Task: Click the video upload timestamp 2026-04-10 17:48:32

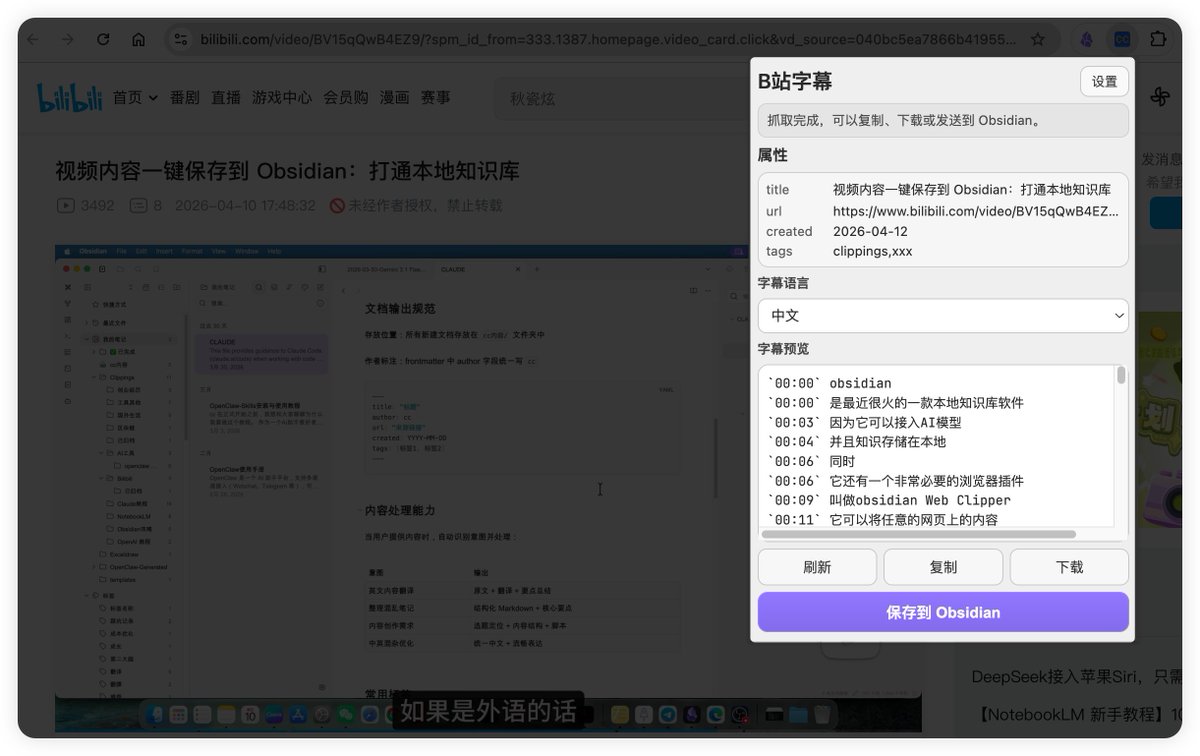Action: coord(245,206)
